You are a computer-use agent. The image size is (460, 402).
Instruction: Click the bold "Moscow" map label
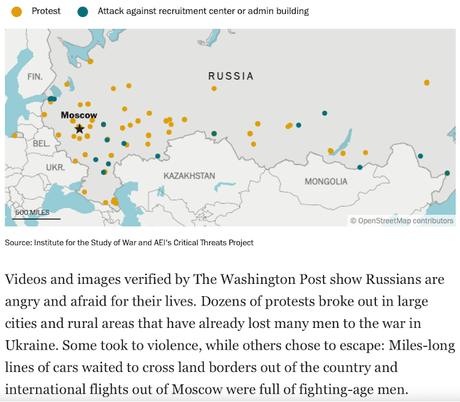(79, 115)
